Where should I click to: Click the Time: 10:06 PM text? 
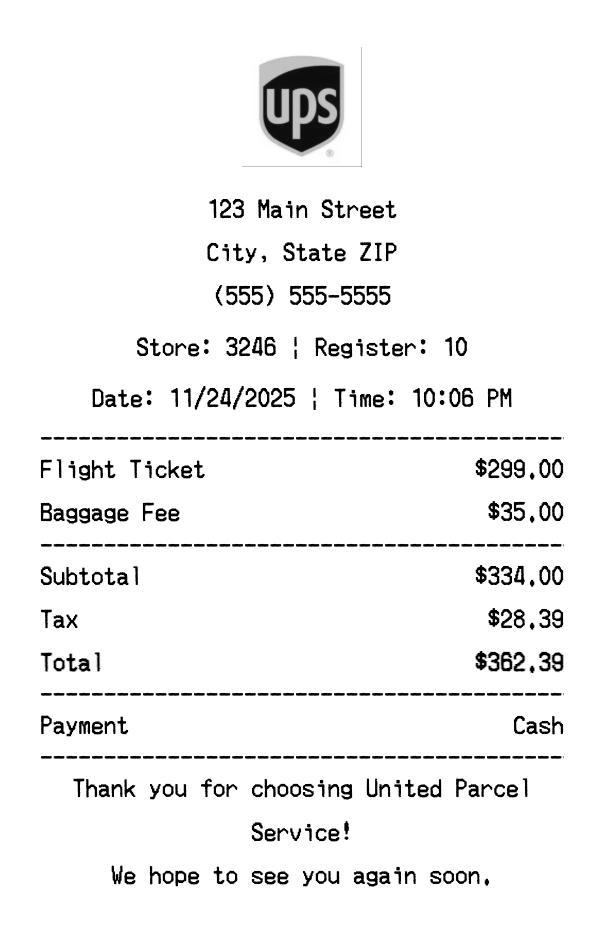point(423,399)
